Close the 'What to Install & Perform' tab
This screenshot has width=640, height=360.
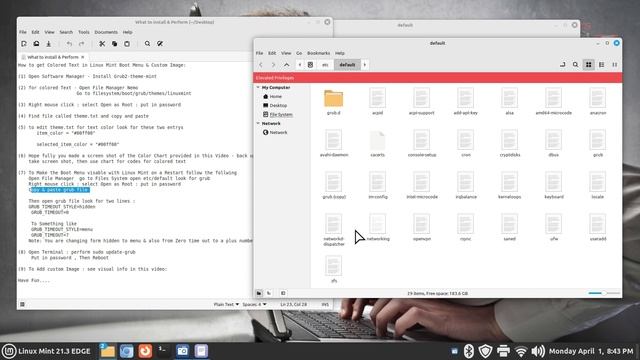82,57
